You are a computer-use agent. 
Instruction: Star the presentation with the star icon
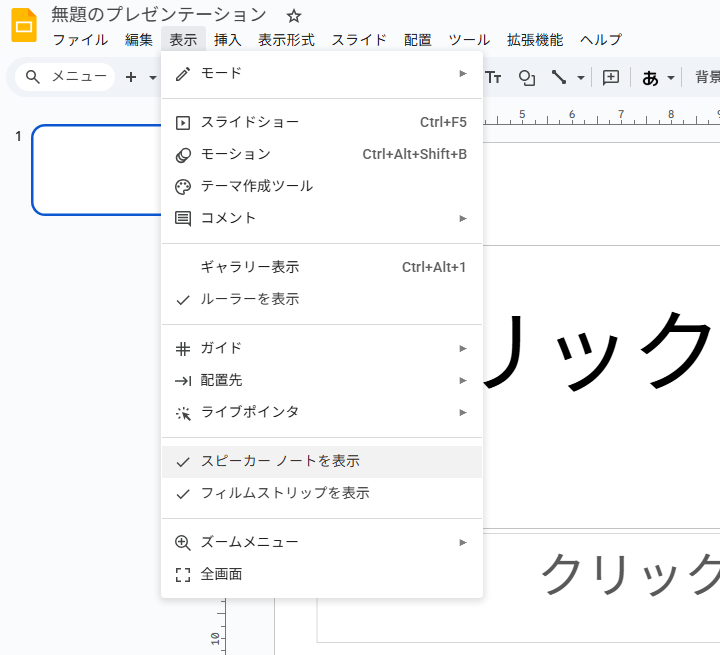293,16
